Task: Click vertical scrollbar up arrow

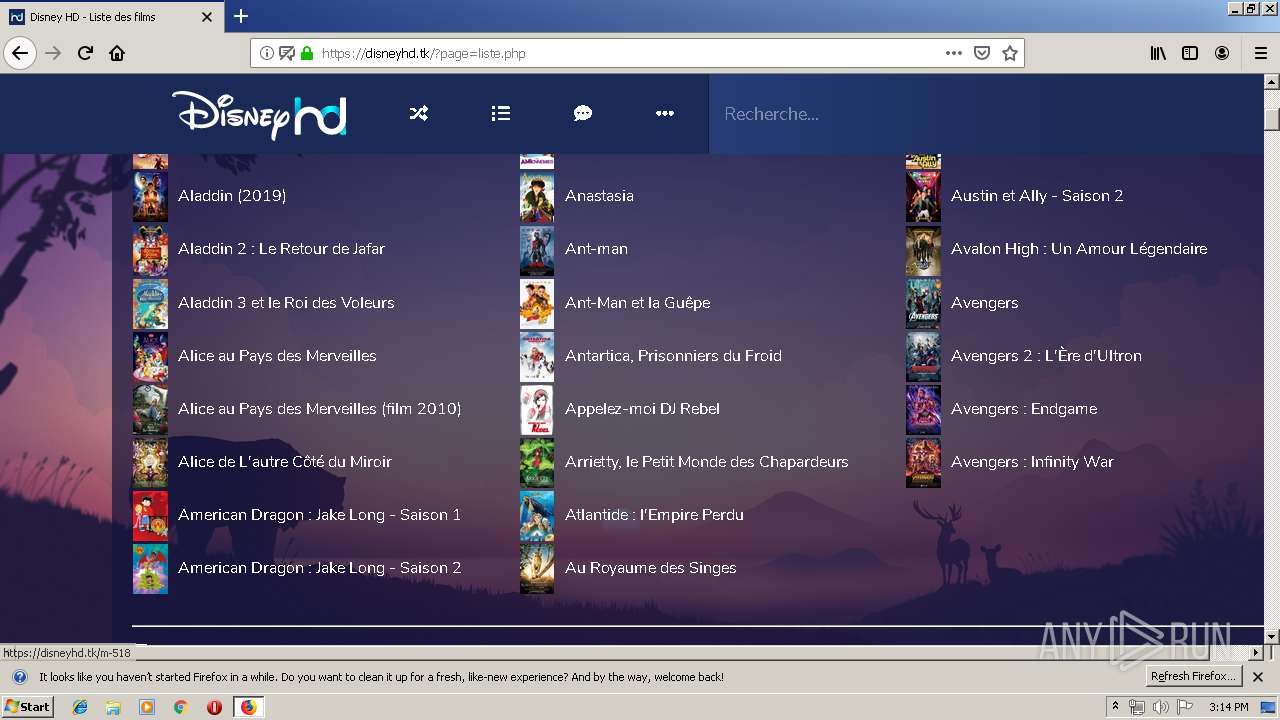Action: point(1272,82)
